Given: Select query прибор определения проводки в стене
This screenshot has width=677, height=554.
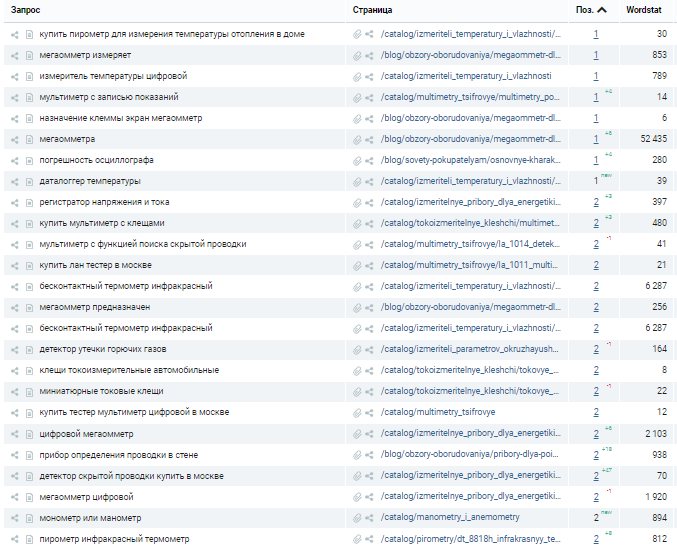Looking at the screenshot, I should pyautogui.click(x=119, y=455).
